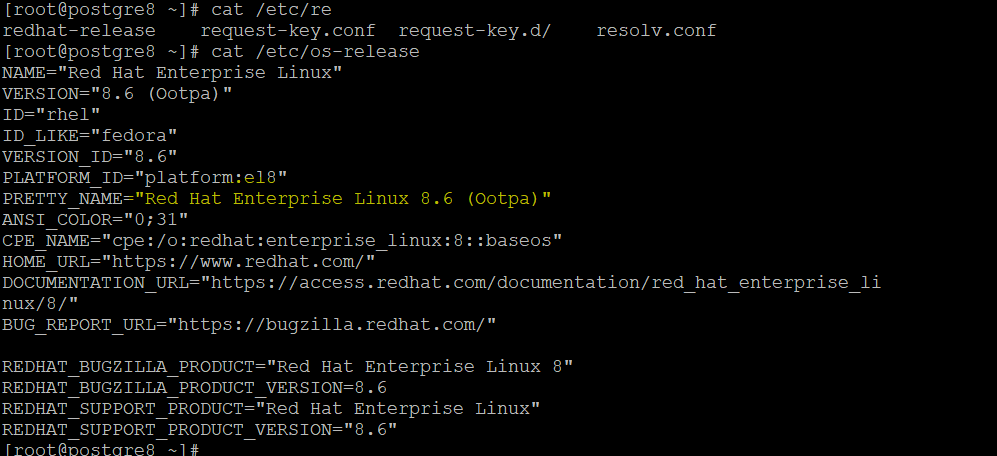This screenshot has width=997, height=456.
Task: Click resolv.conf in the completion list
Action: [656, 30]
